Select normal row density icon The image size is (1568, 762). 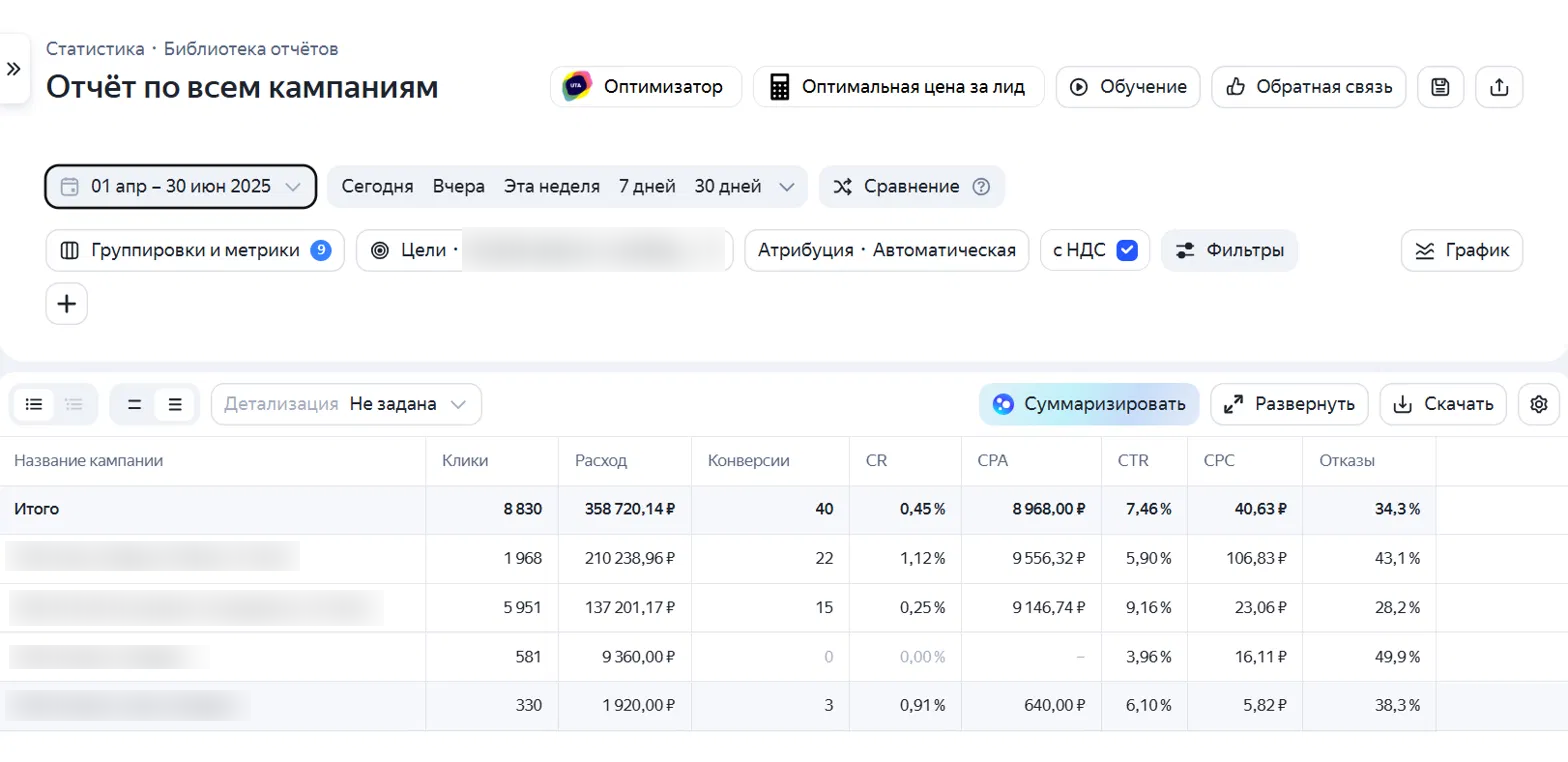(175, 405)
